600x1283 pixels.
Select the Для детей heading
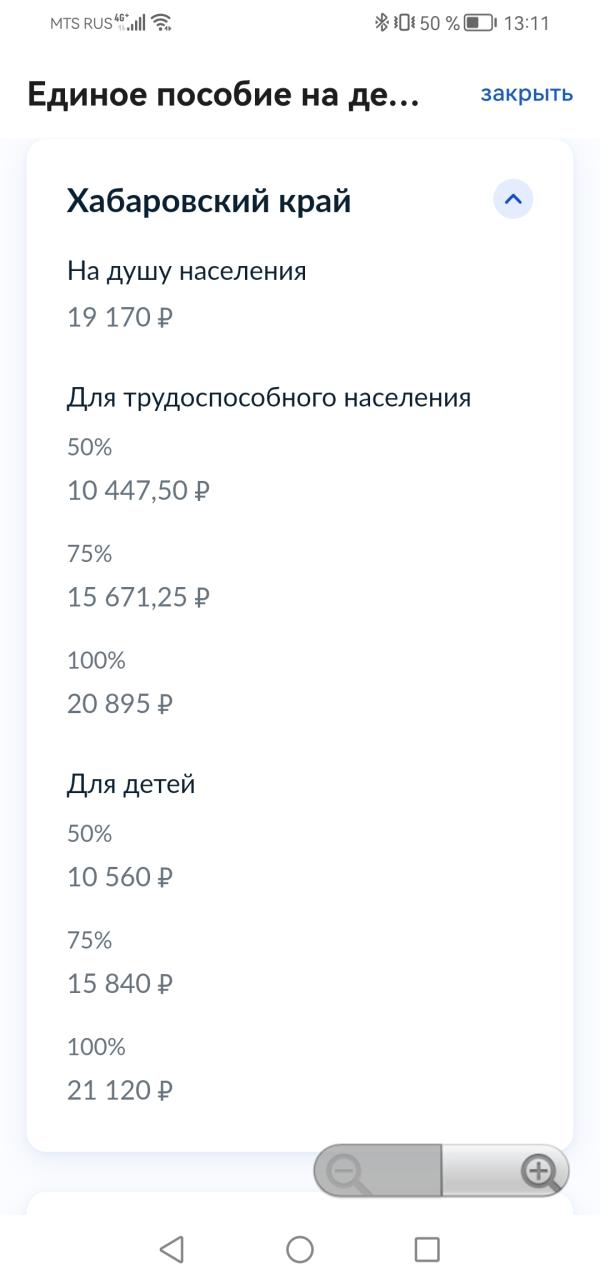click(131, 785)
